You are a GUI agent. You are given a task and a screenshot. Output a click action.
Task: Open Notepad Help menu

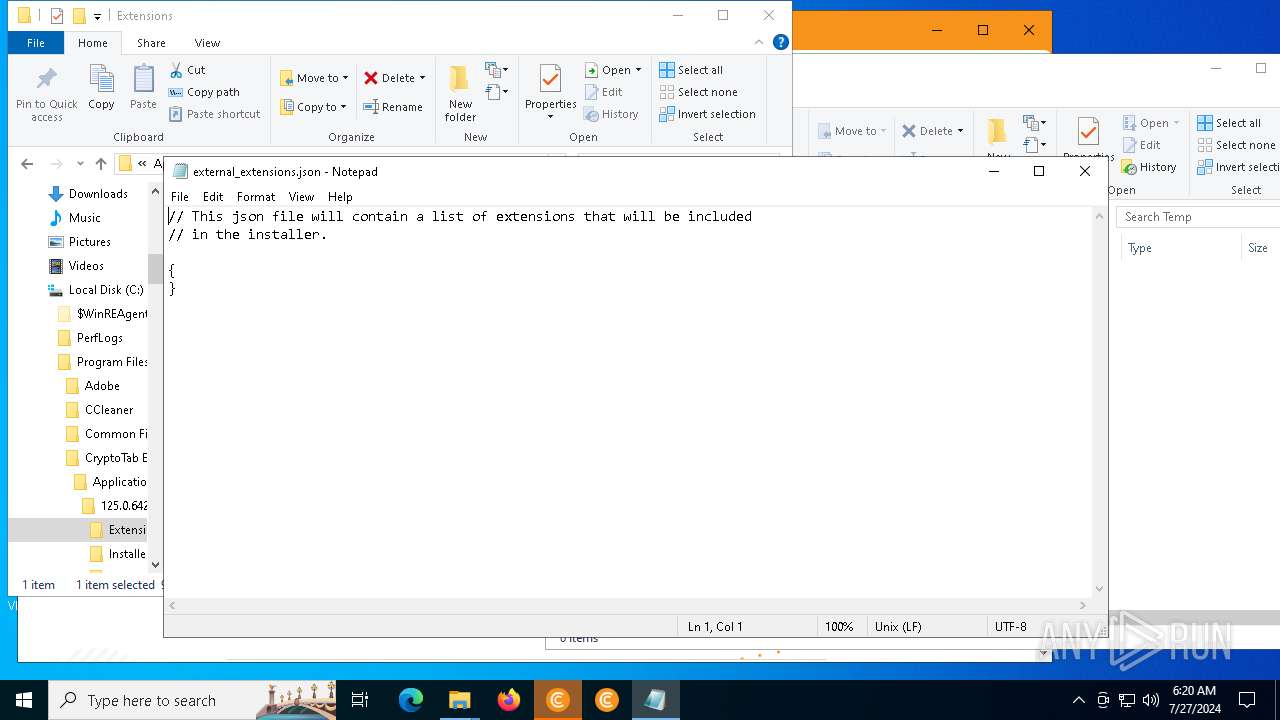coord(340,197)
